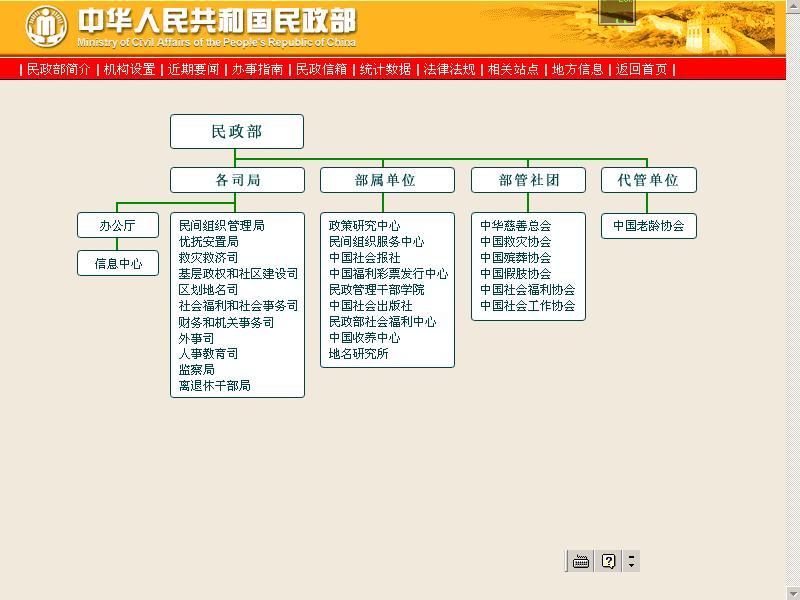Screen dimensions: 800x600
Task: Open the 民政部简介 menu item
Action: click(x=59, y=69)
